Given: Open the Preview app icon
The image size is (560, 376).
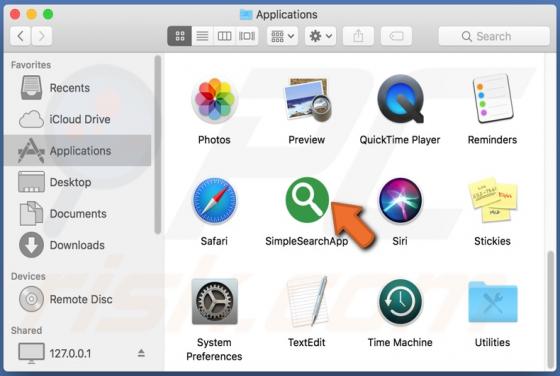Looking at the screenshot, I should (307, 100).
